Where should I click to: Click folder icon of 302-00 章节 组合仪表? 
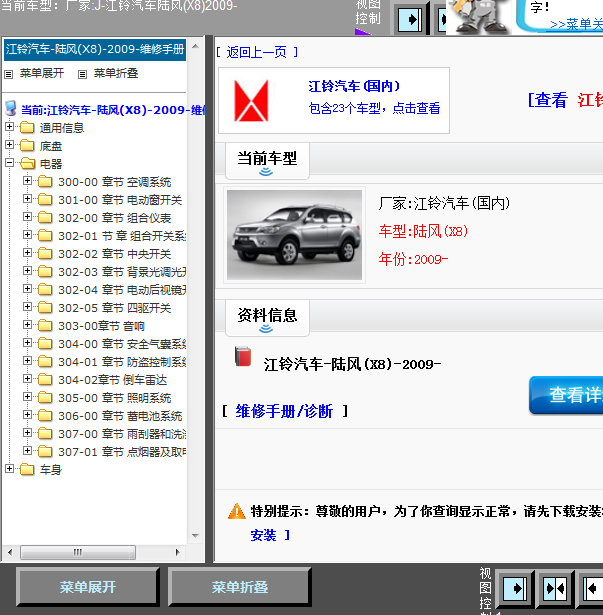tap(45, 218)
